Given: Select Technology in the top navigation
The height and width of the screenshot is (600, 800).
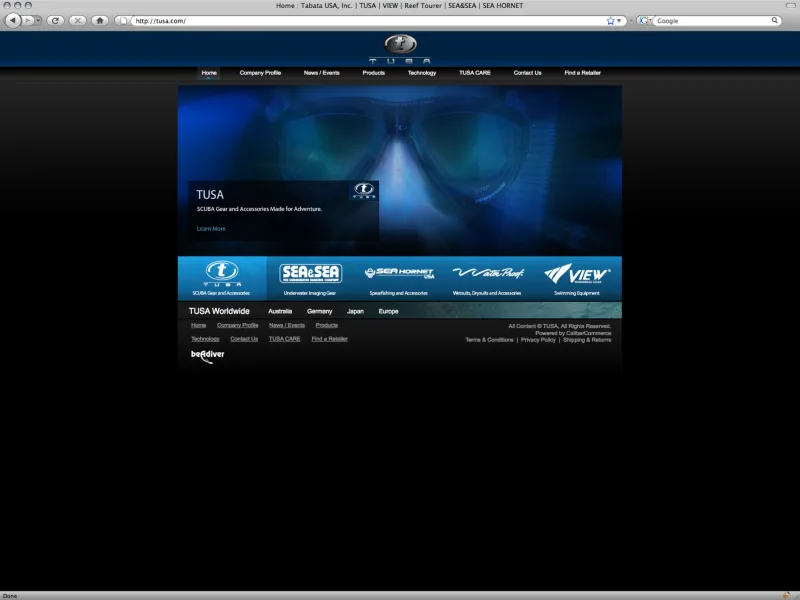Looking at the screenshot, I should pyautogui.click(x=421, y=73).
